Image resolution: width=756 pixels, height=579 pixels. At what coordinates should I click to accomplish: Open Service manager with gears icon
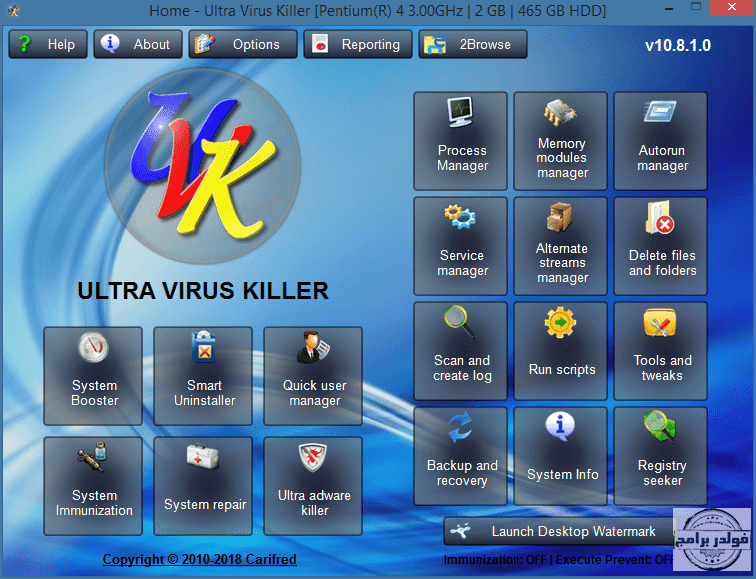point(460,246)
